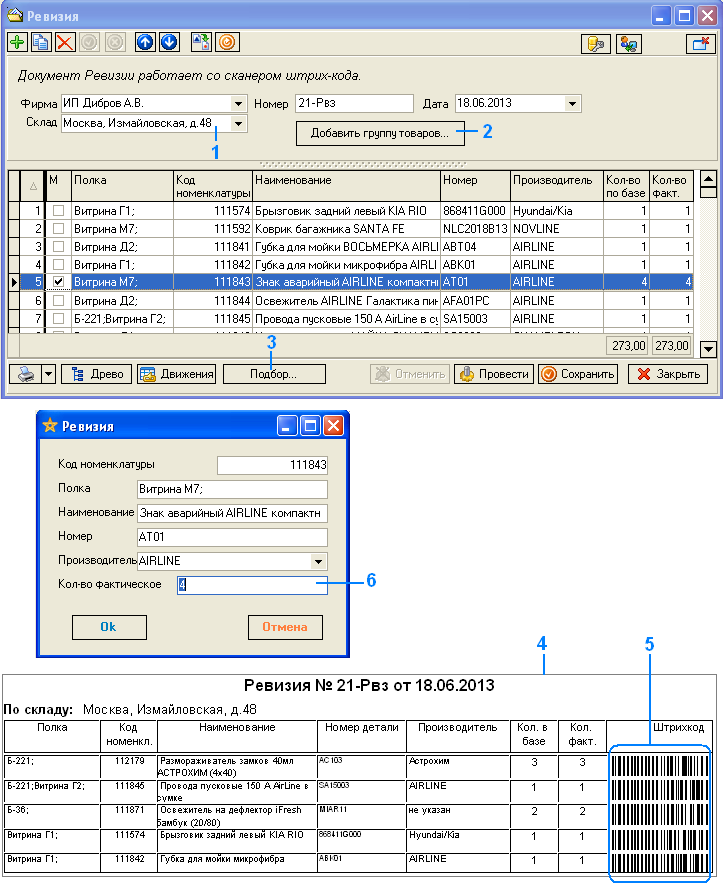Viewport: 723px width, 887px height.
Task: Click the Провести button
Action: 493,374
